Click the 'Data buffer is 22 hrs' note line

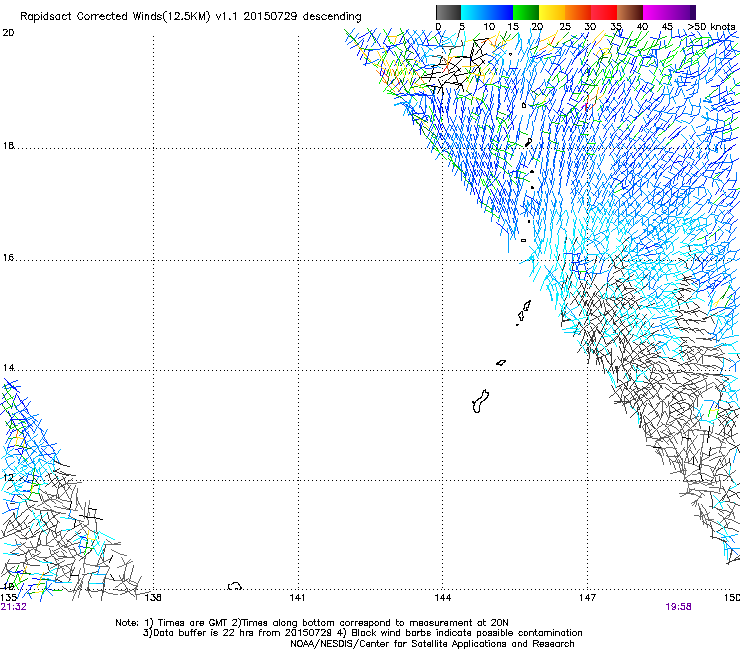[362, 633]
